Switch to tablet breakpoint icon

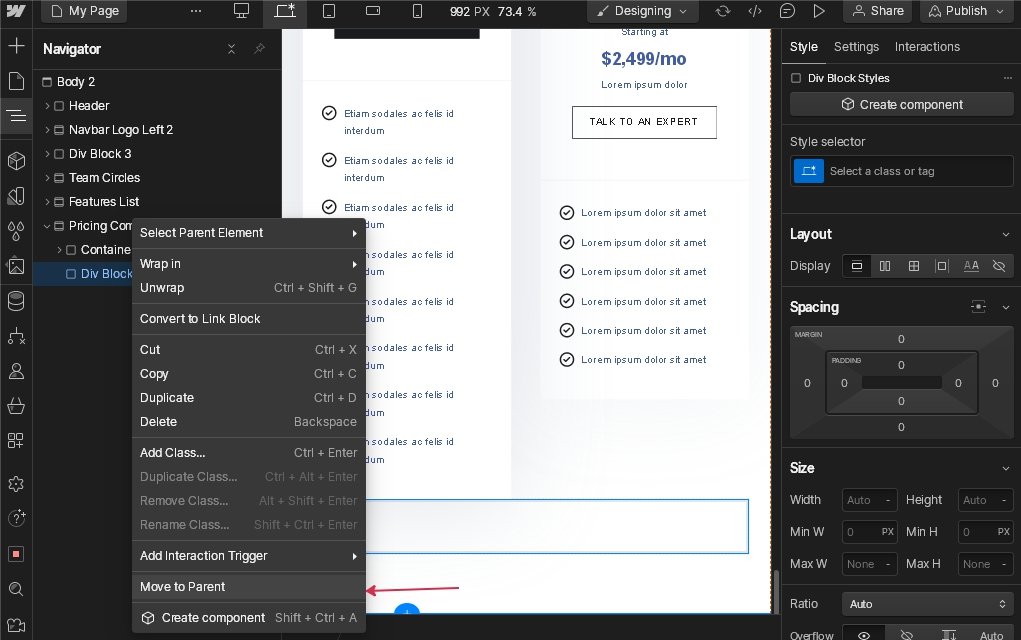329,11
